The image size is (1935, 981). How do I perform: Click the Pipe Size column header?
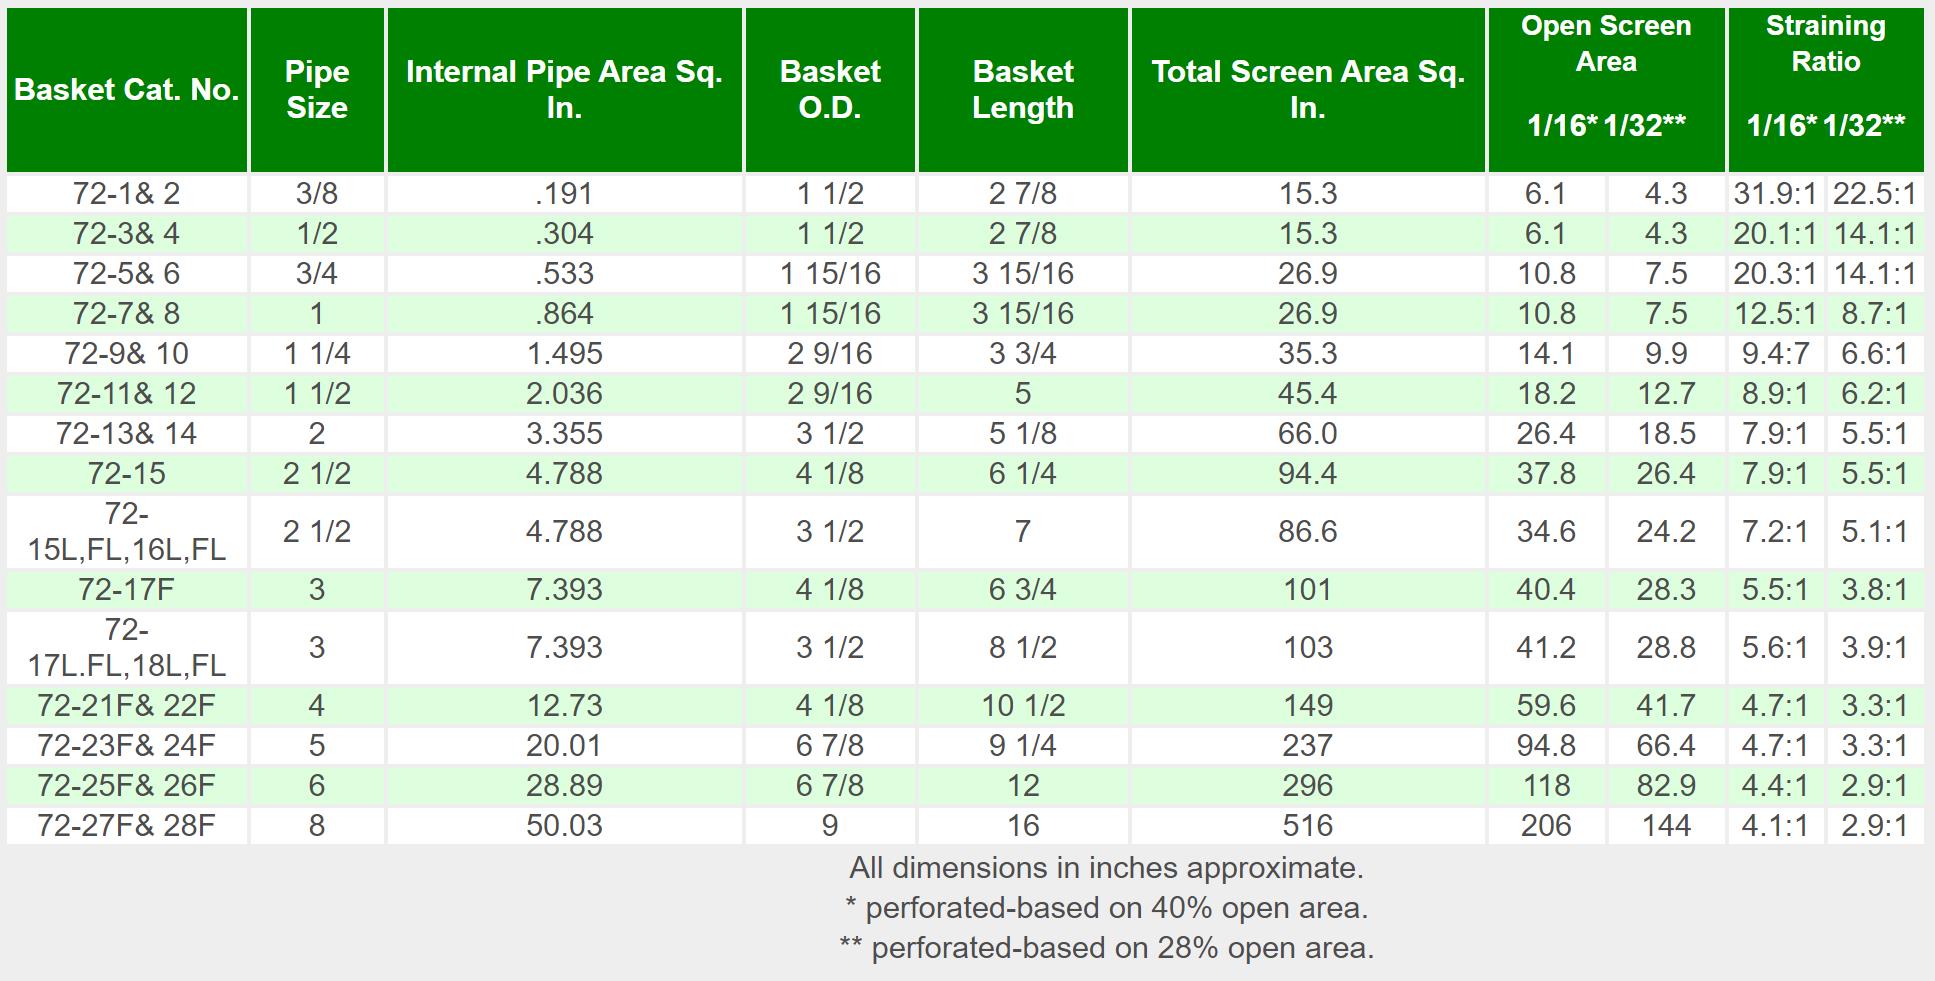(317, 90)
